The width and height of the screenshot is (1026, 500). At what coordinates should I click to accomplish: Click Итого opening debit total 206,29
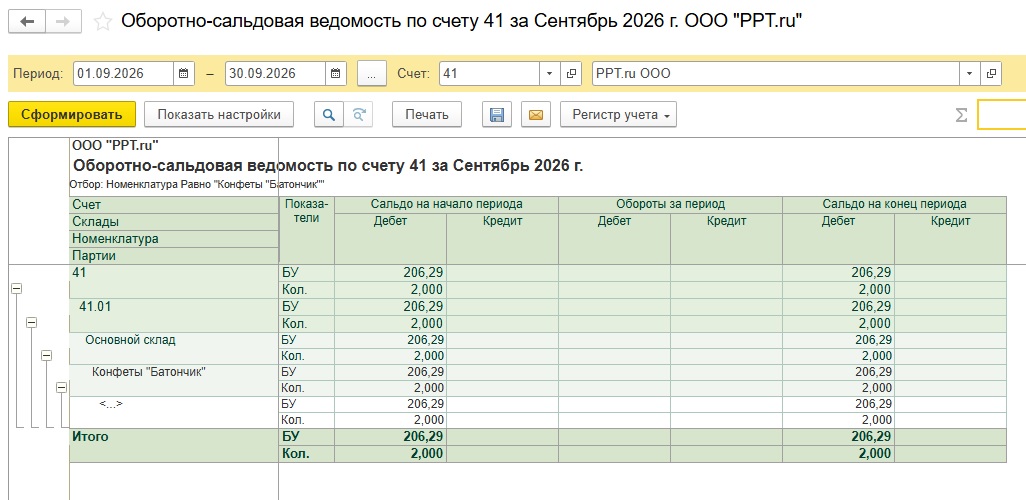[x=391, y=437]
